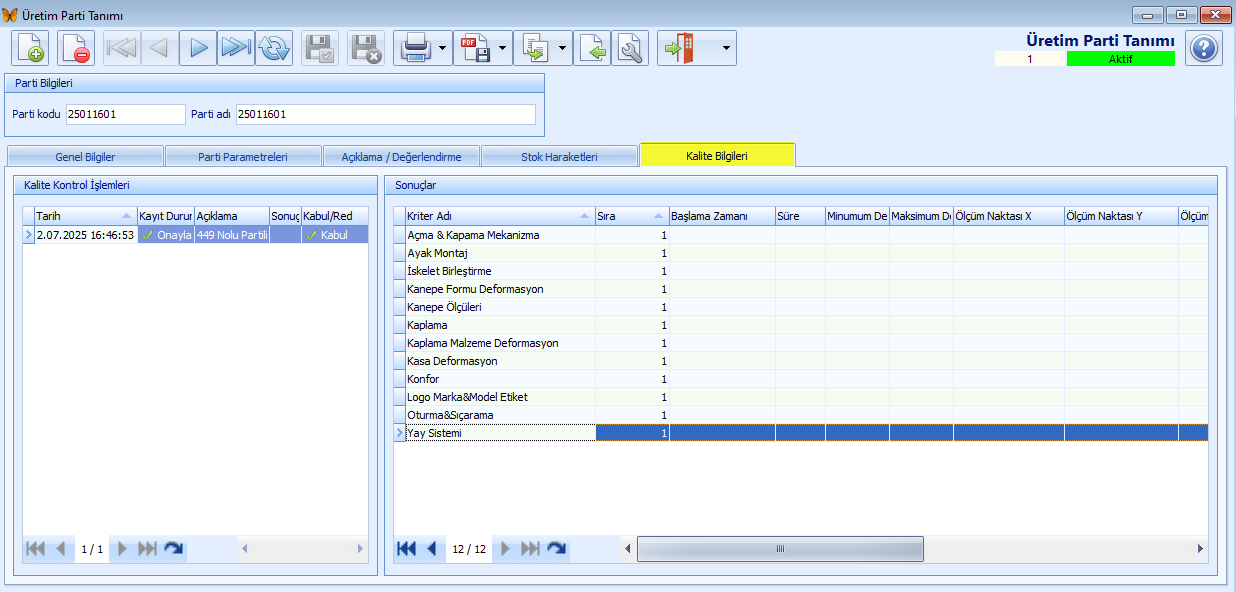Click the new record icon with plus
This screenshot has height=592, width=1236.
(30, 48)
